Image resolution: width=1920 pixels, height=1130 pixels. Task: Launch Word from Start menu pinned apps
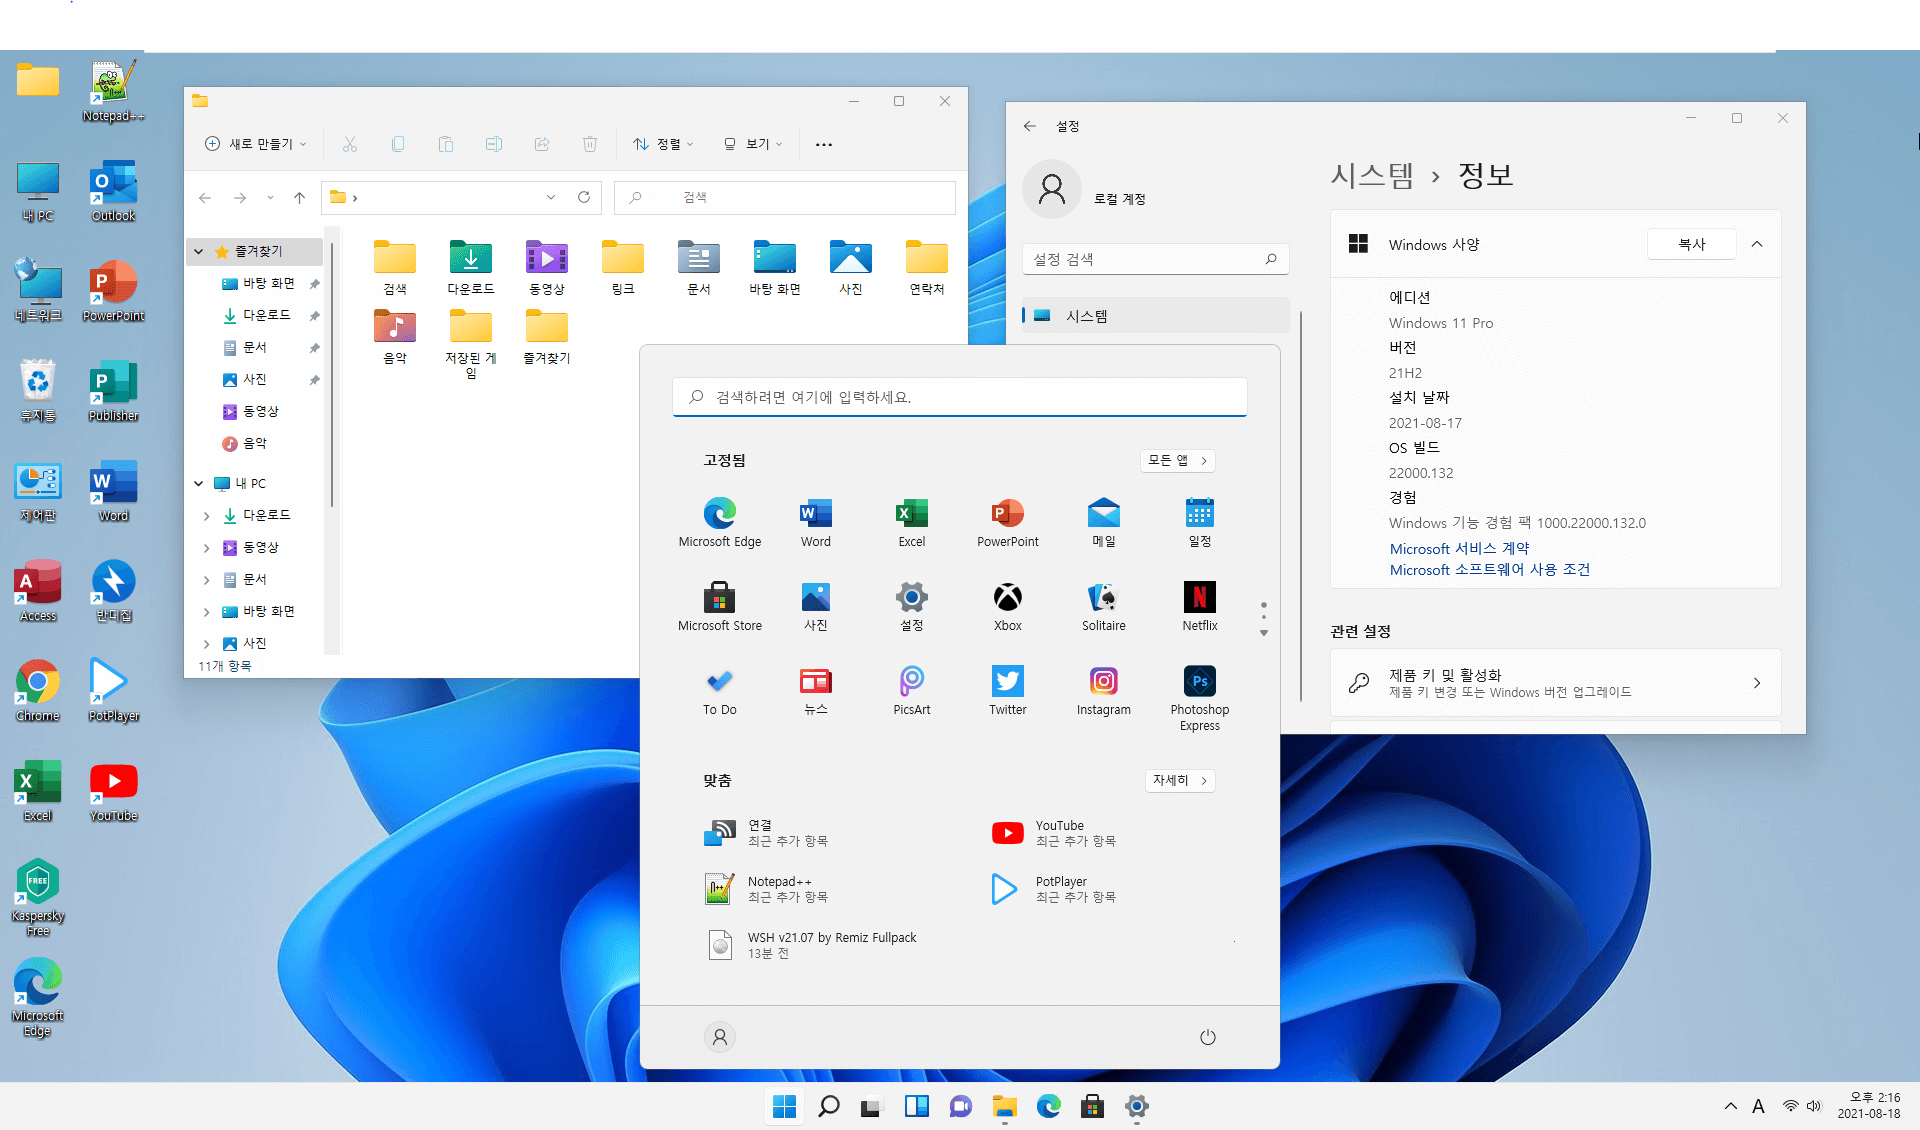(x=816, y=523)
